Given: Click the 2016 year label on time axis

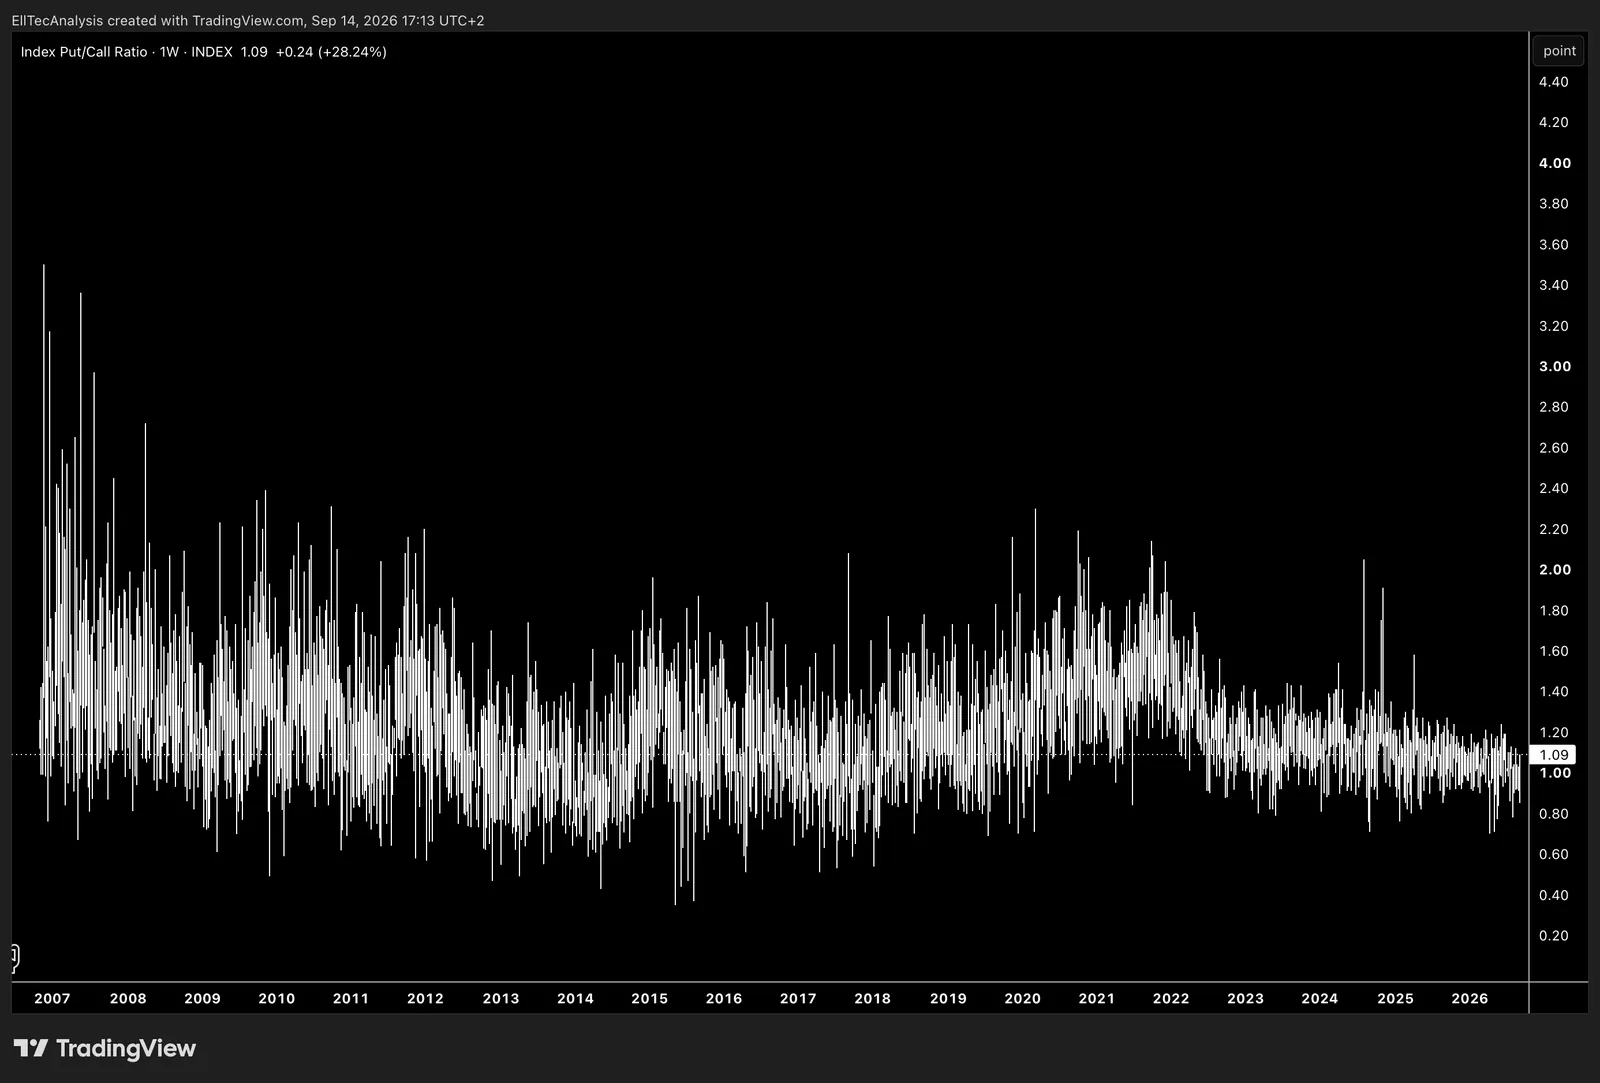Looking at the screenshot, I should click(x=724, y=998).
